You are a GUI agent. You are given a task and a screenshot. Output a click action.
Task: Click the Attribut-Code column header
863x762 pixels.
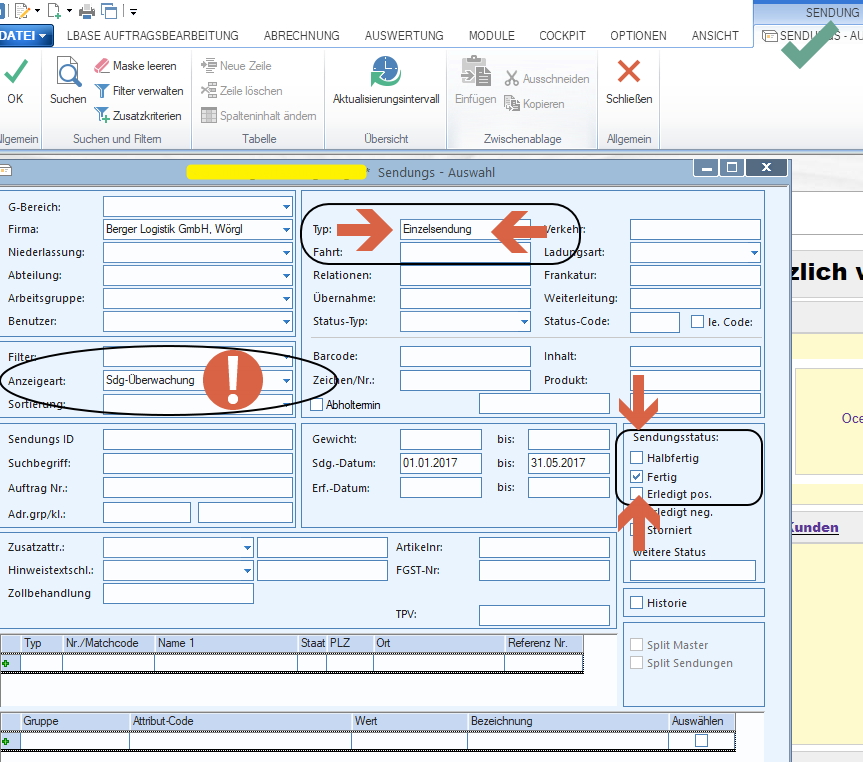241,721
